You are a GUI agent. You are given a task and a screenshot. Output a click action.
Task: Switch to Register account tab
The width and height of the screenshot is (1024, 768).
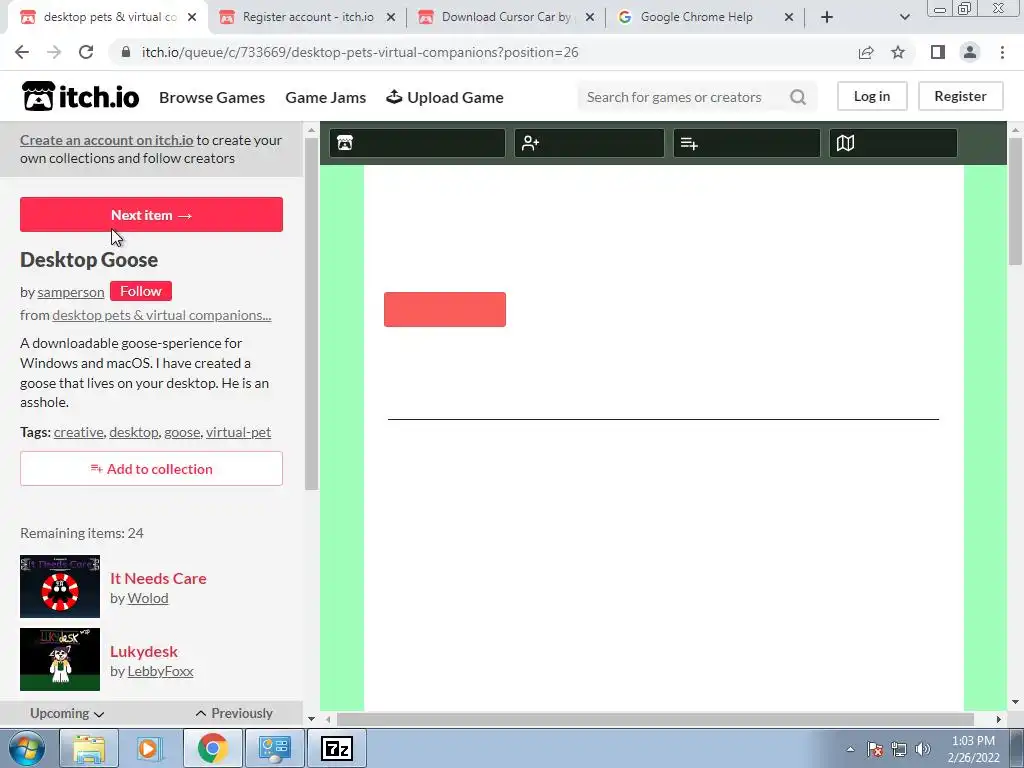point(308,17)
